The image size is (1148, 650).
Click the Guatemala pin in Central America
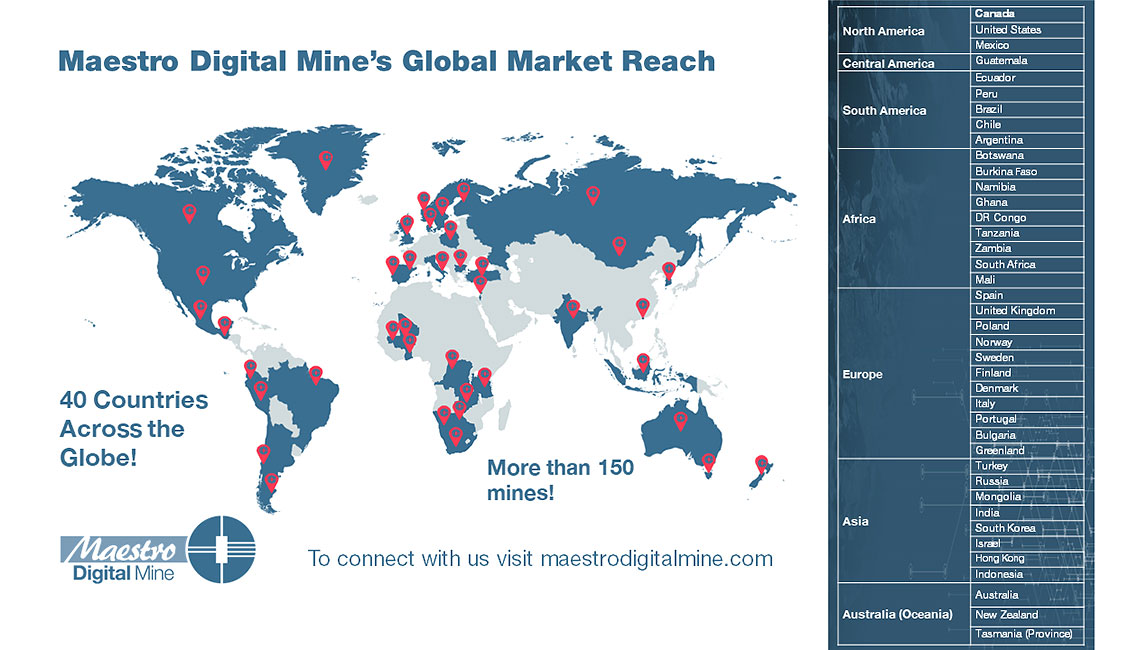tap(225, 326)
